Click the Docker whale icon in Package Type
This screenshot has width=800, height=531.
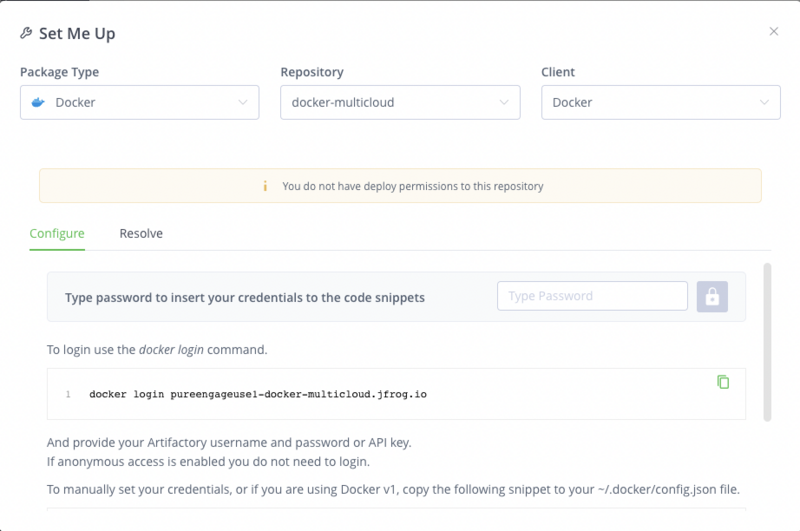click(x=38, y=103)
